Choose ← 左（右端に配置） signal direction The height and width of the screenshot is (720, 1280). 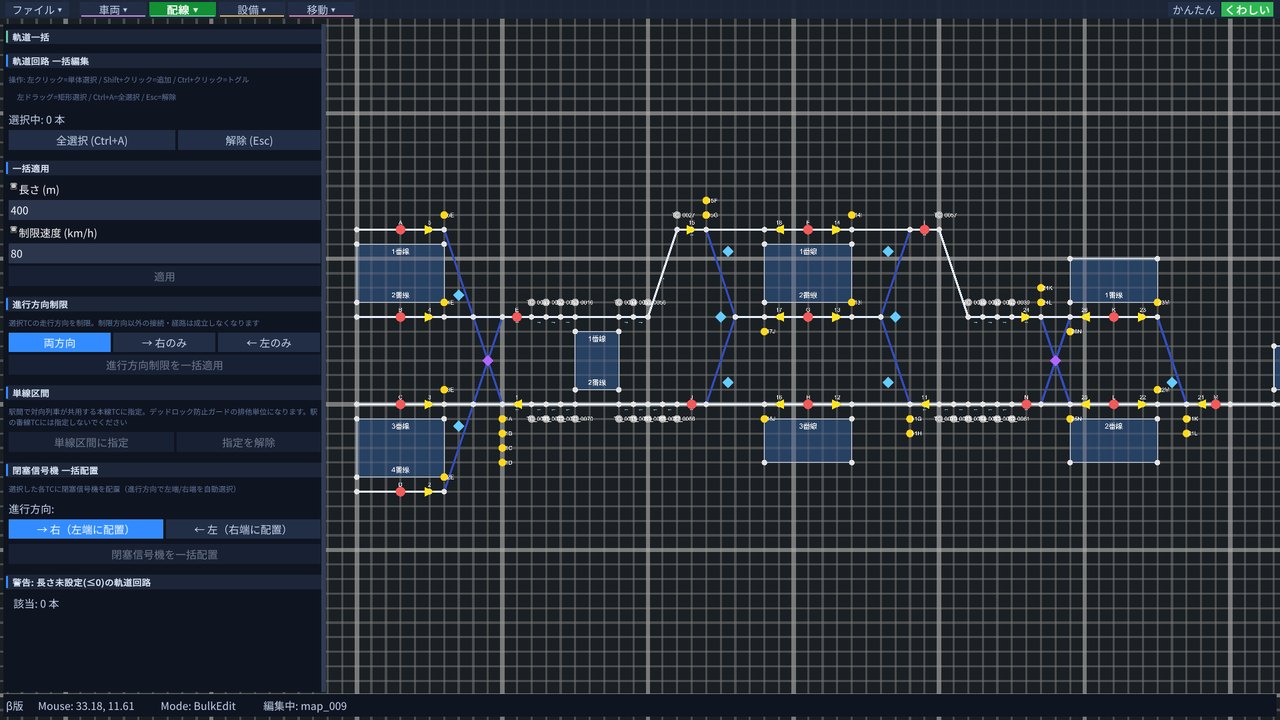(243, 529)
